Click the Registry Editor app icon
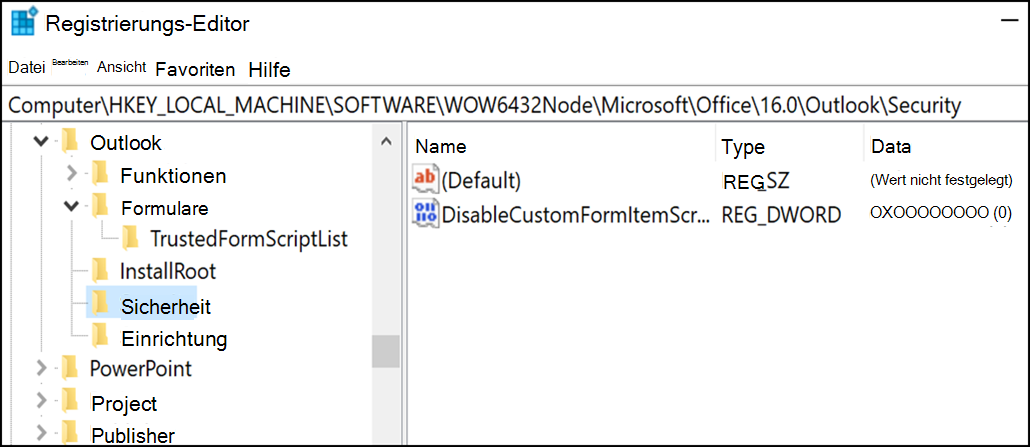The height and width of the screenshot is (447, 1030). (x=24, y=23)
